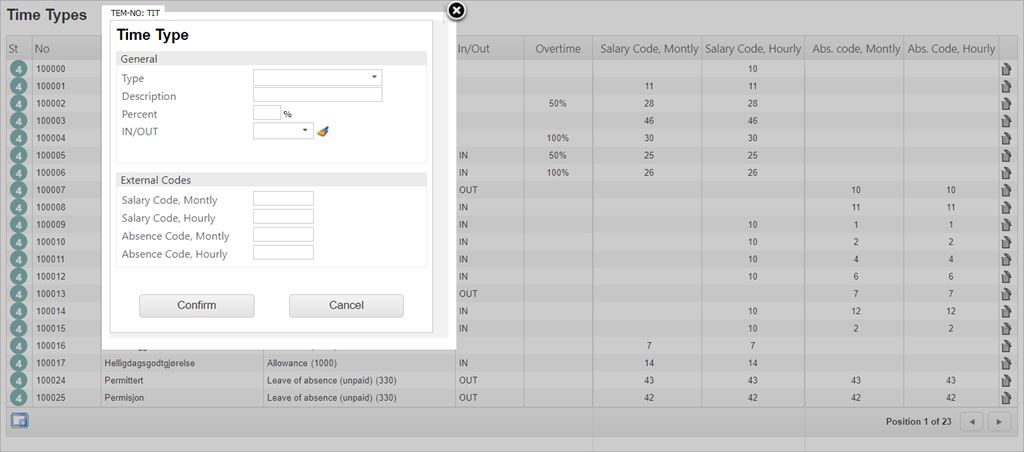Click the Absence Code, Hourly field
The width and height of the screenshot is (1024, 452).
tap(283, 253)
